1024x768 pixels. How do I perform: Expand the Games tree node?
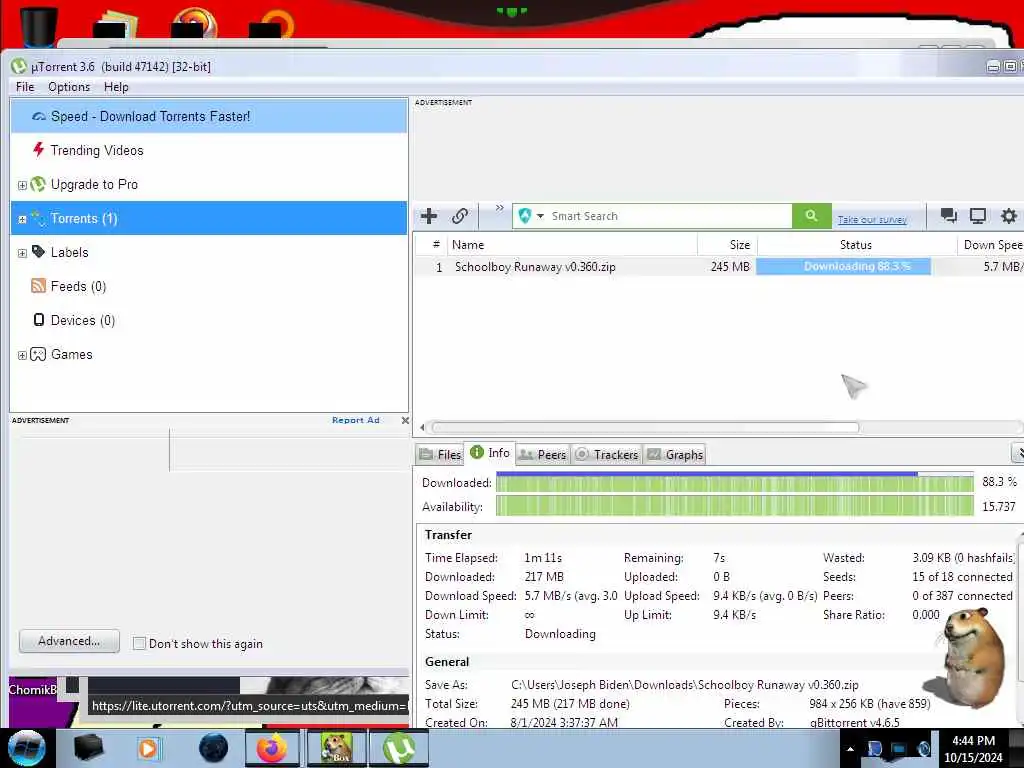(x=22, y=355)
